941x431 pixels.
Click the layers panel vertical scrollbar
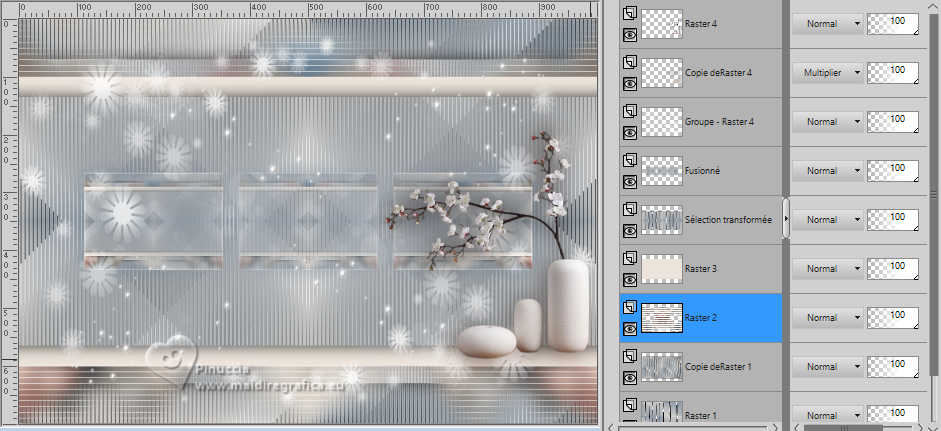tap(933, 194)
